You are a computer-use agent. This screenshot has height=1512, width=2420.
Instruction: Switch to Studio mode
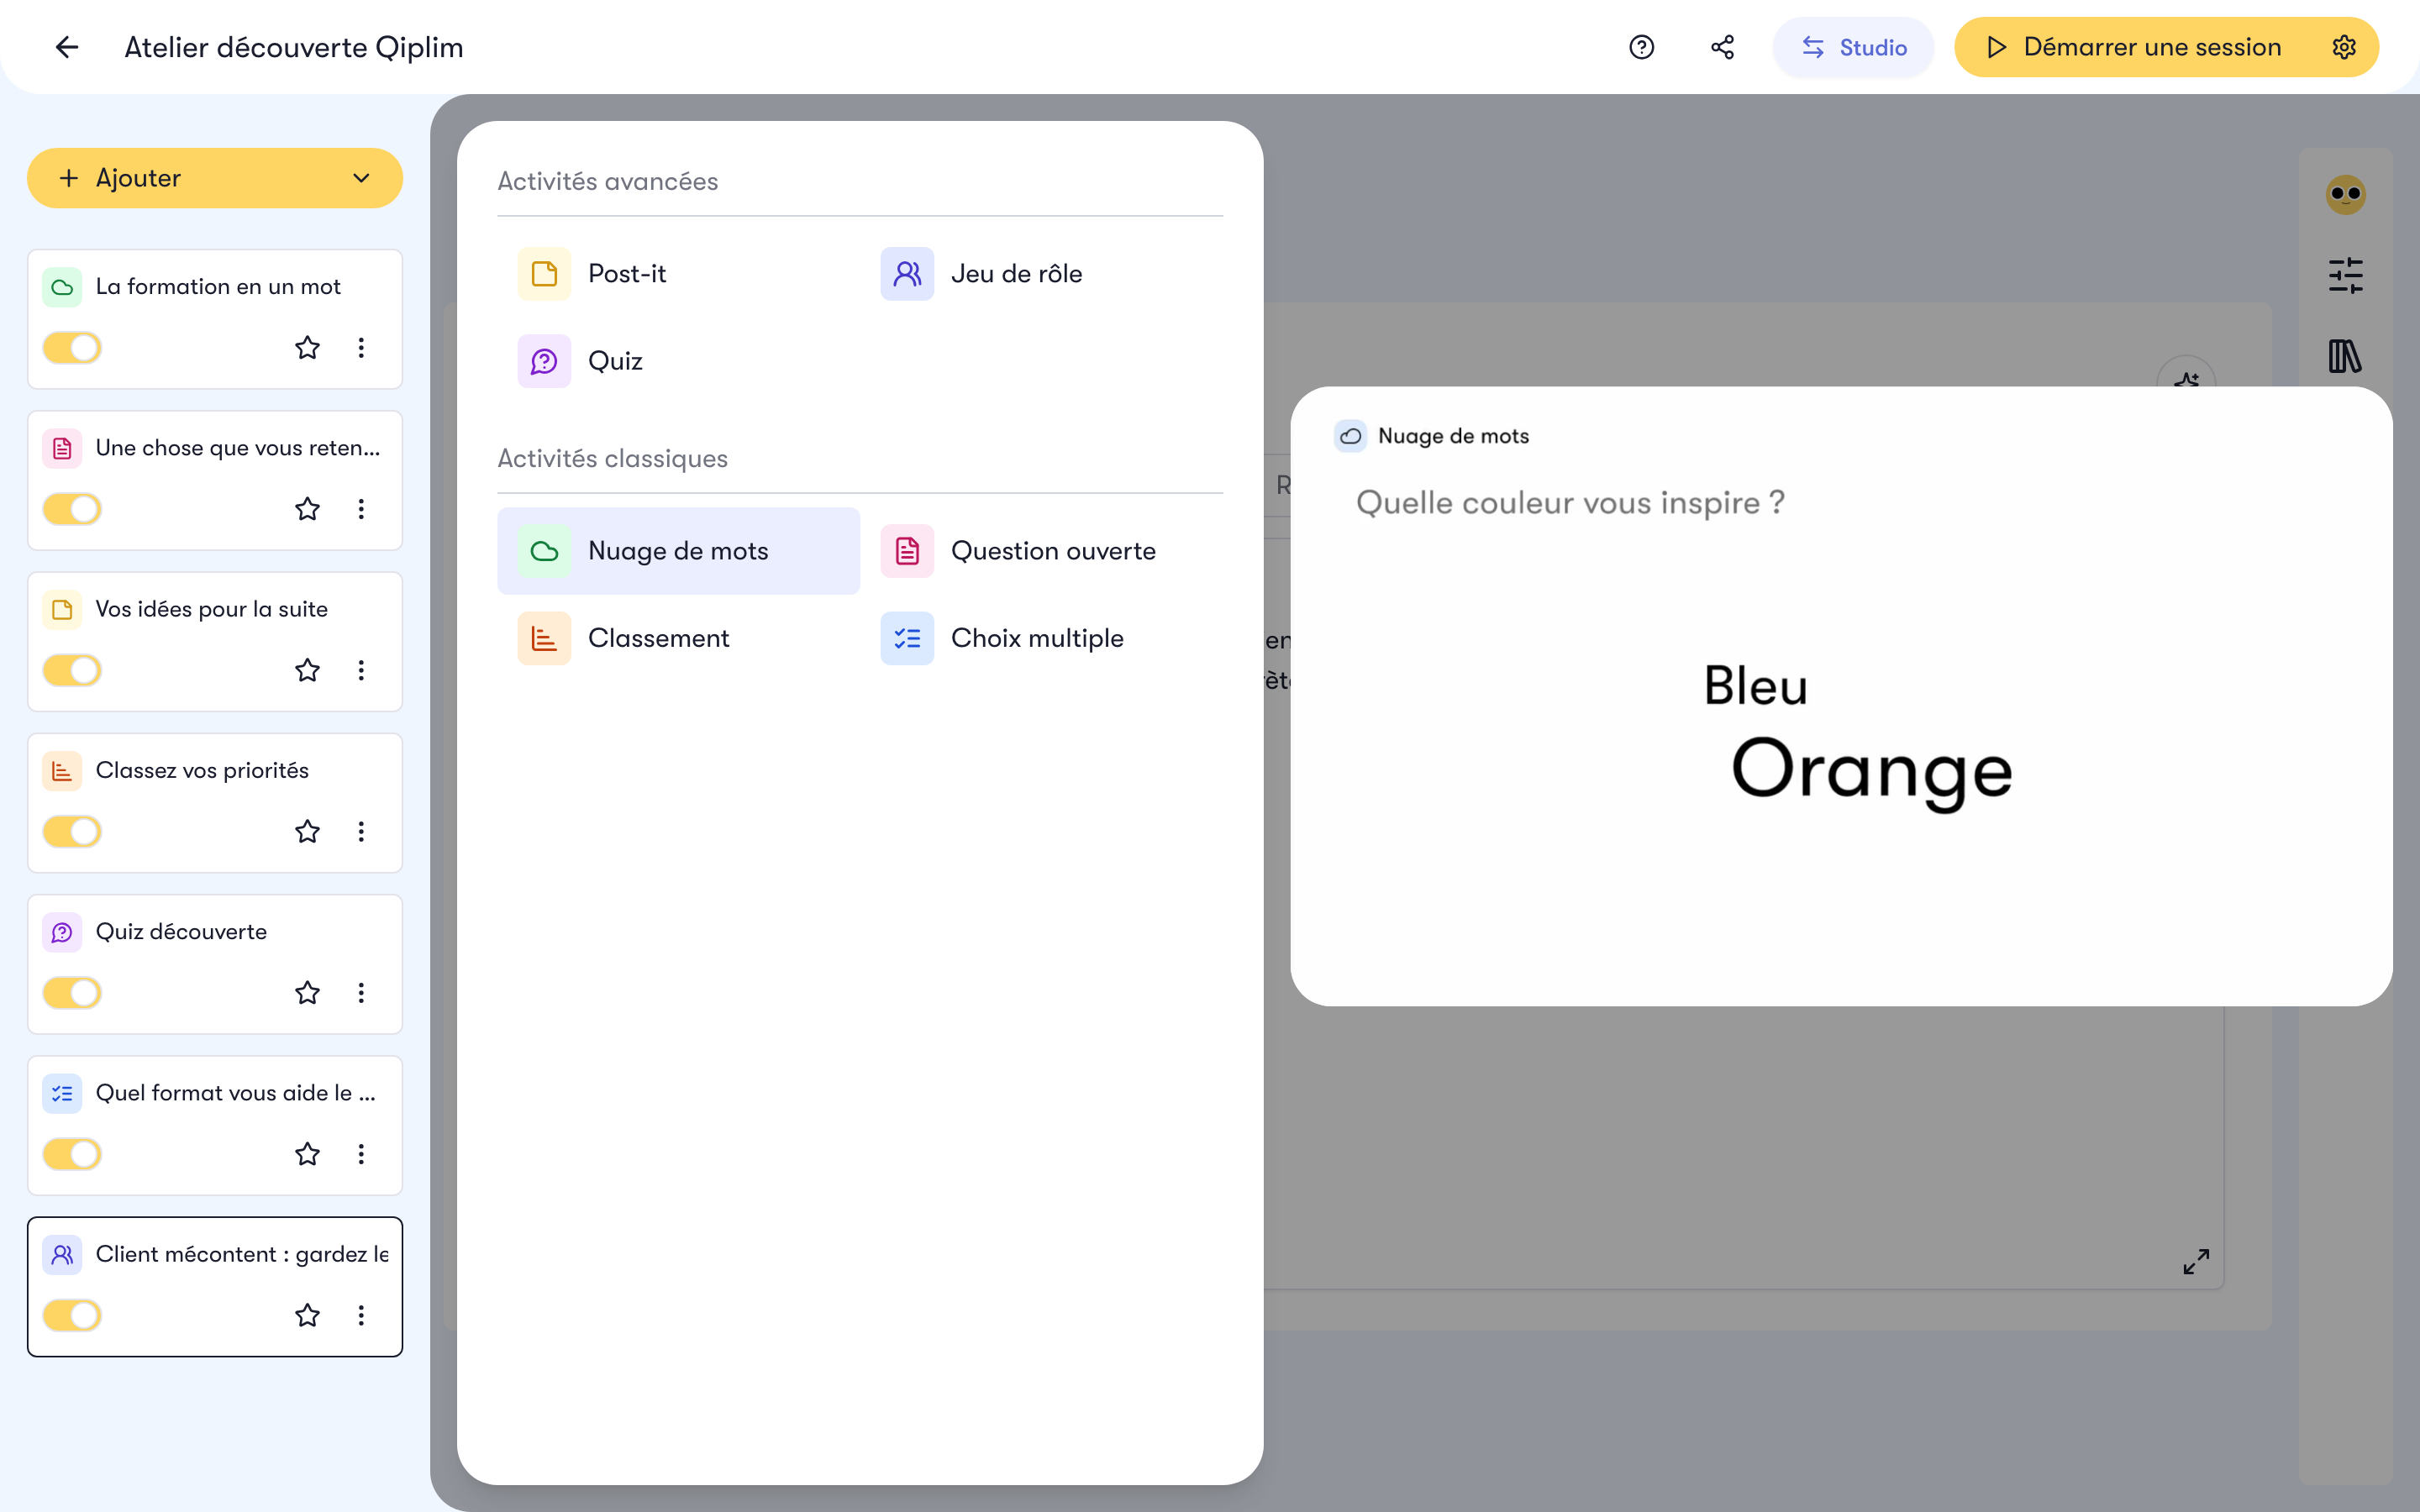click(x=1853, y=47)
